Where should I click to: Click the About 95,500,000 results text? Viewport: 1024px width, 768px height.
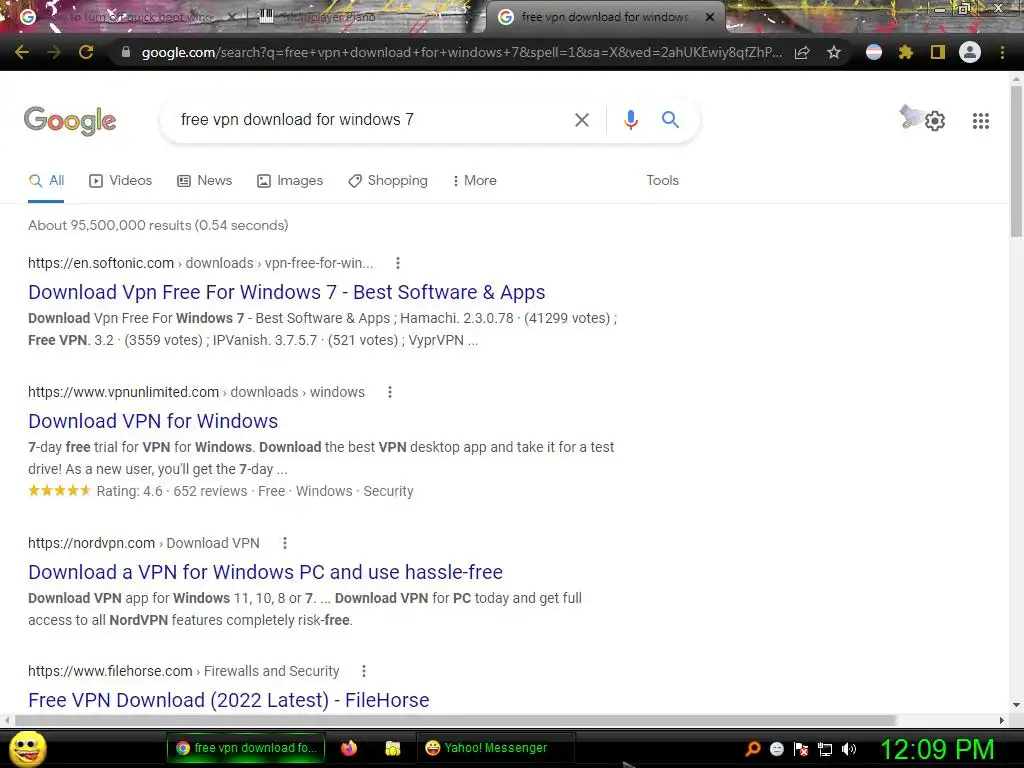pyautogui.click(x=158, y=225)
